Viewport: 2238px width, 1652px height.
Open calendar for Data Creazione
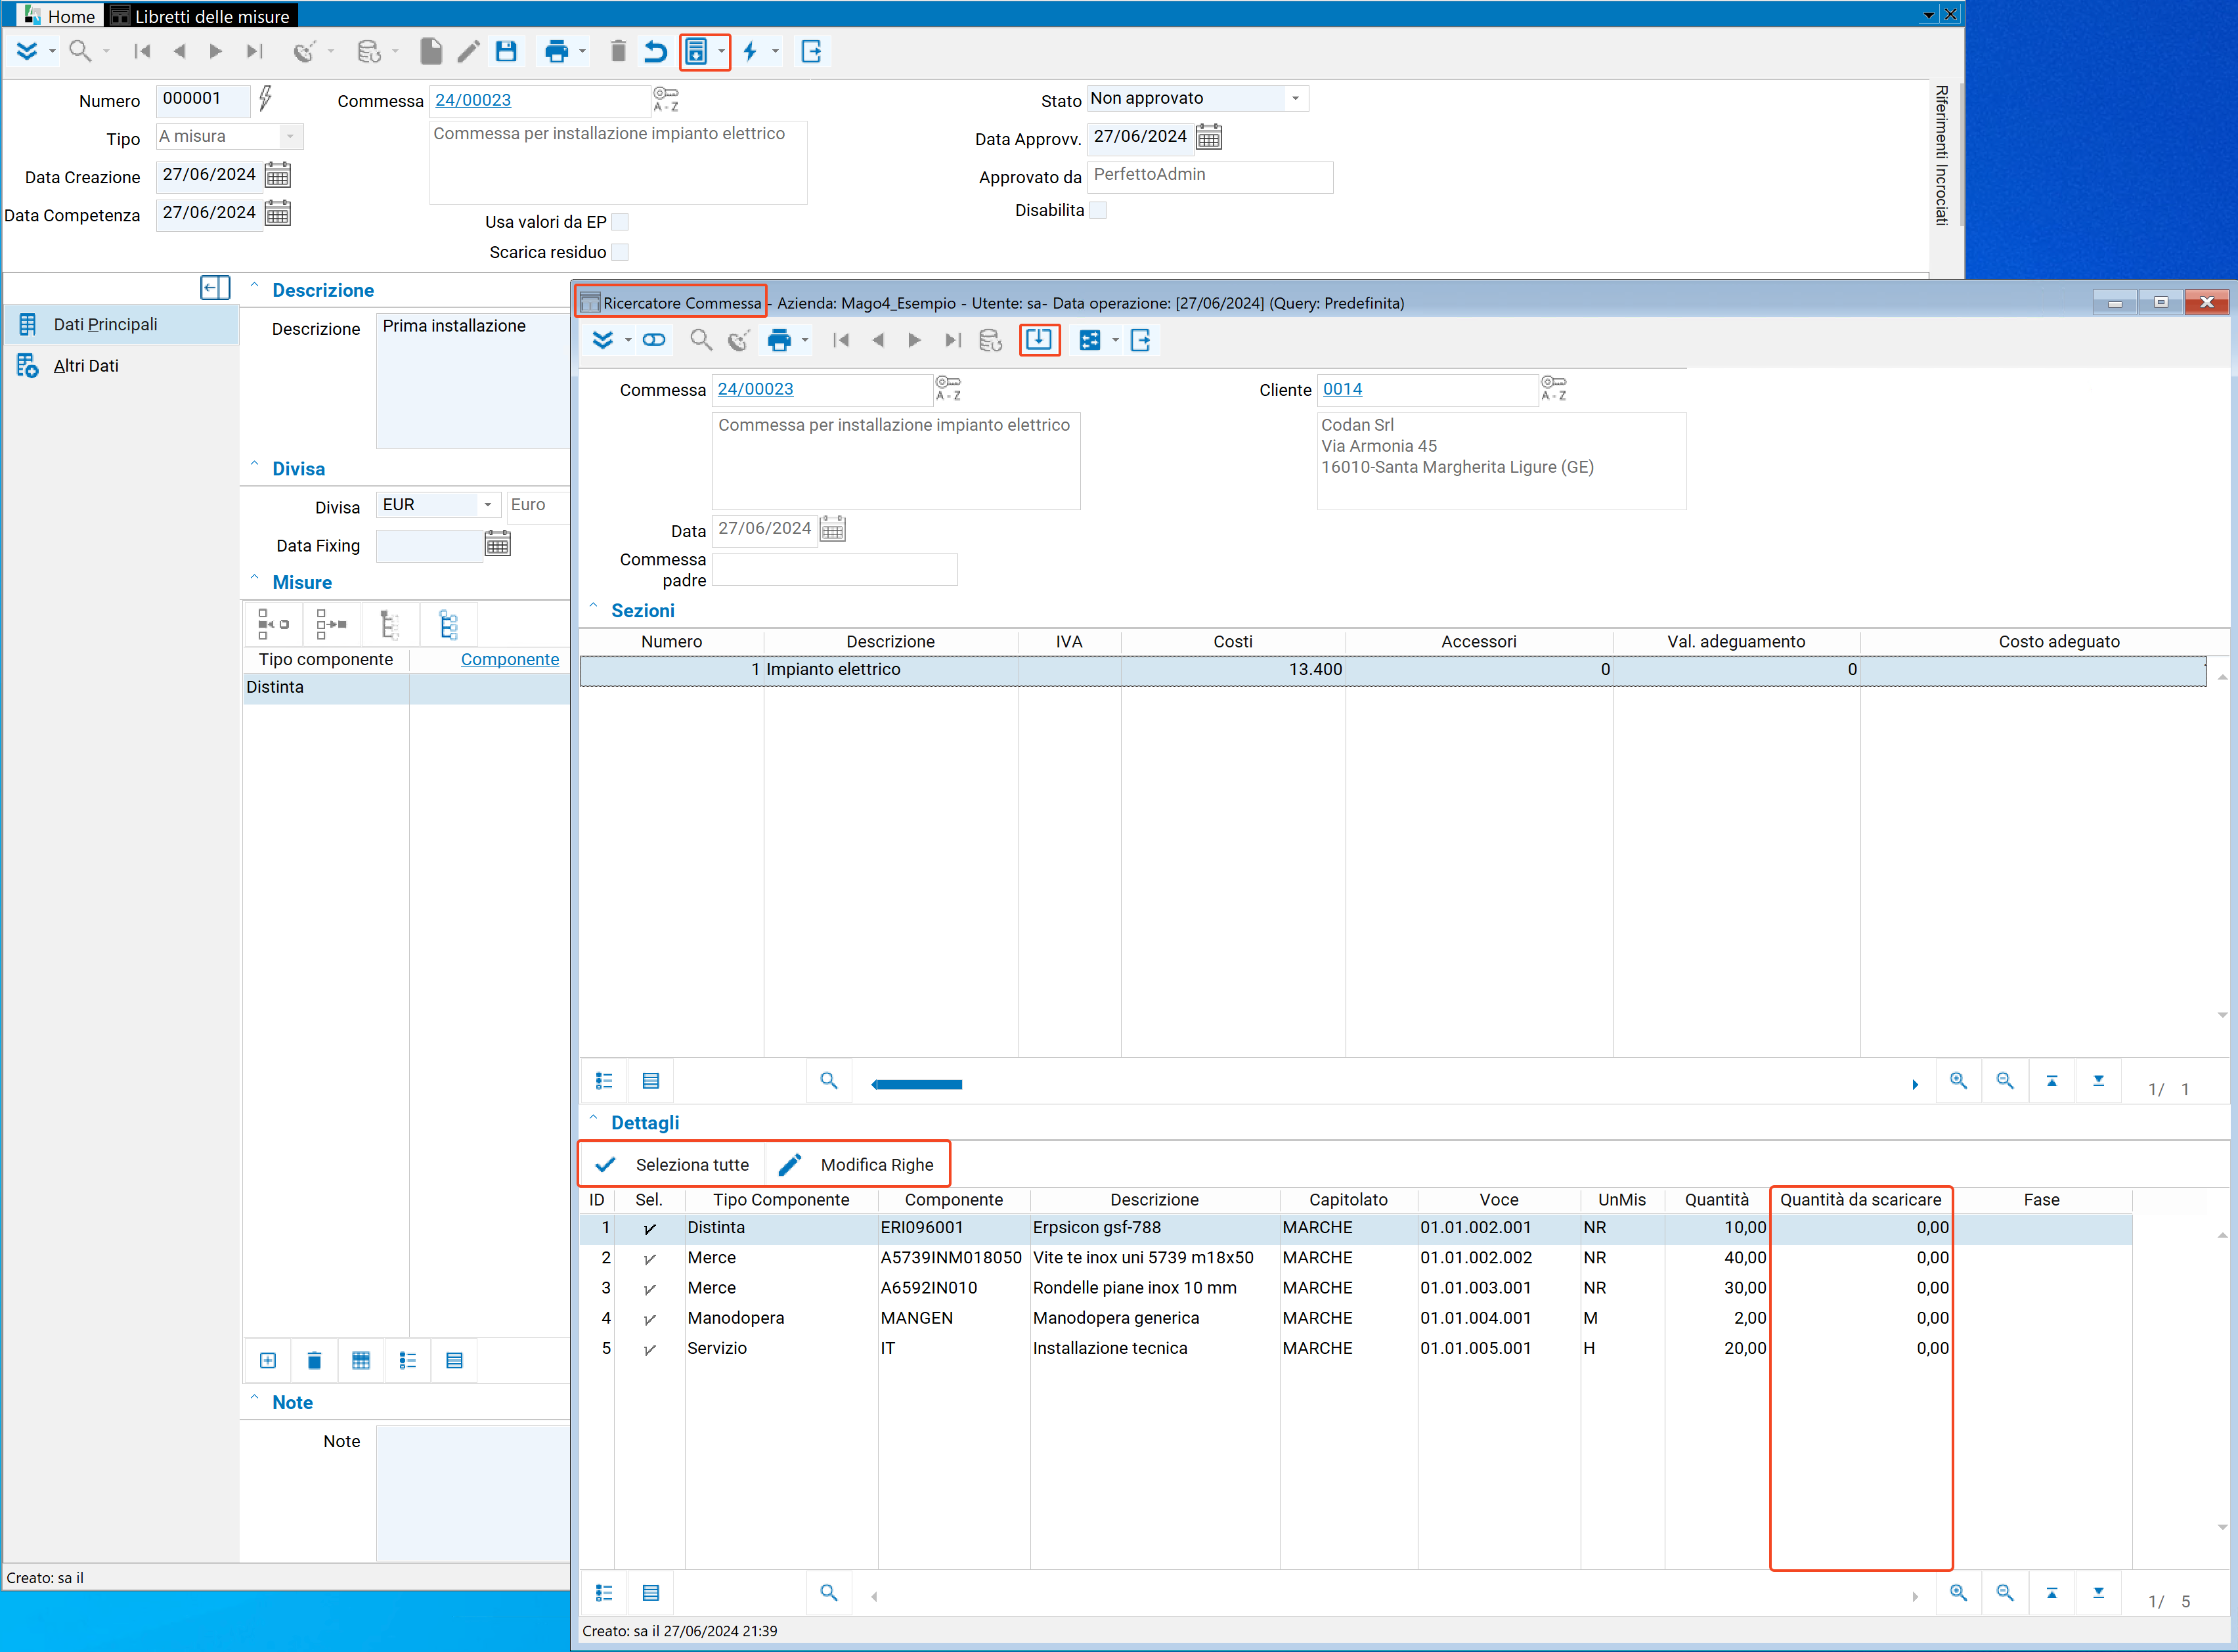tap(278, 176)
